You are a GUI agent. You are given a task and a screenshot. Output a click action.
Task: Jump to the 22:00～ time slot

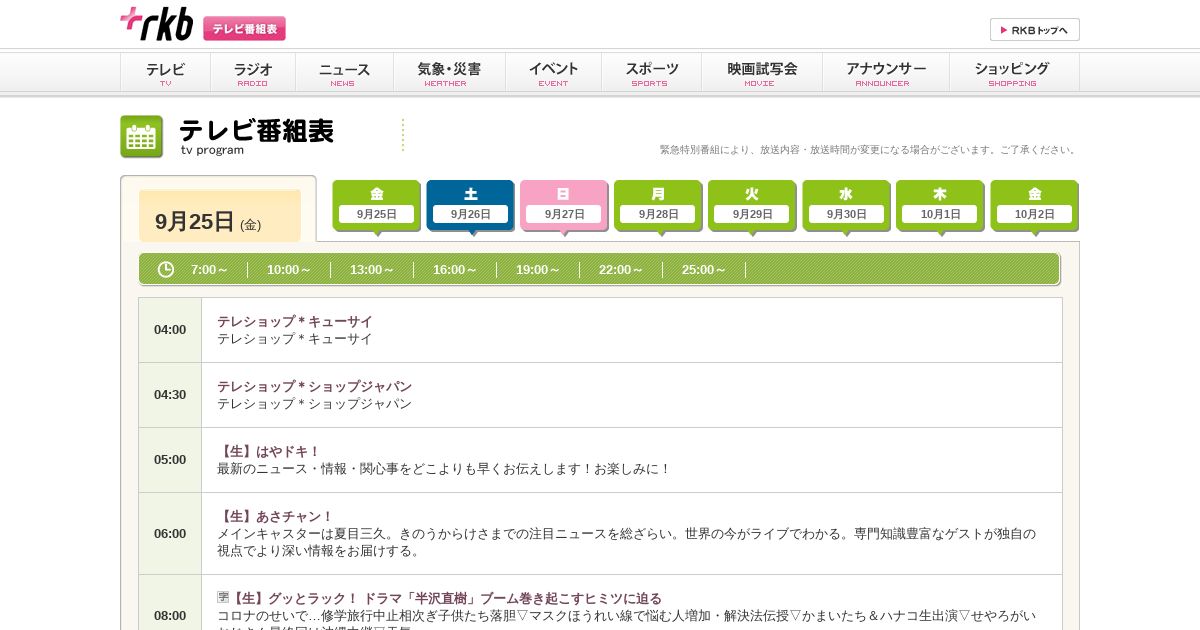pos(621,270)
